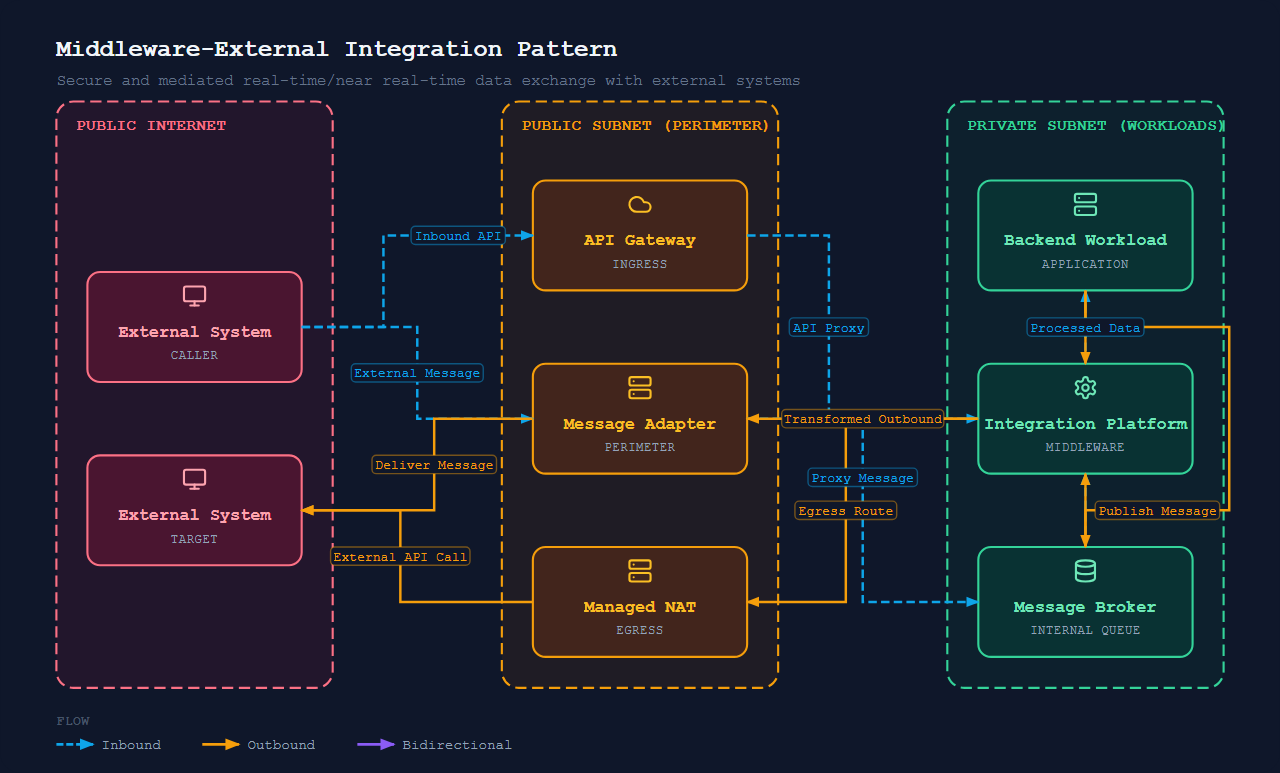Image resolution: width=1280 pixels, height=773 pixels.
Task: Click the server icon in Message Adapter node
Action: pos(640,388)
